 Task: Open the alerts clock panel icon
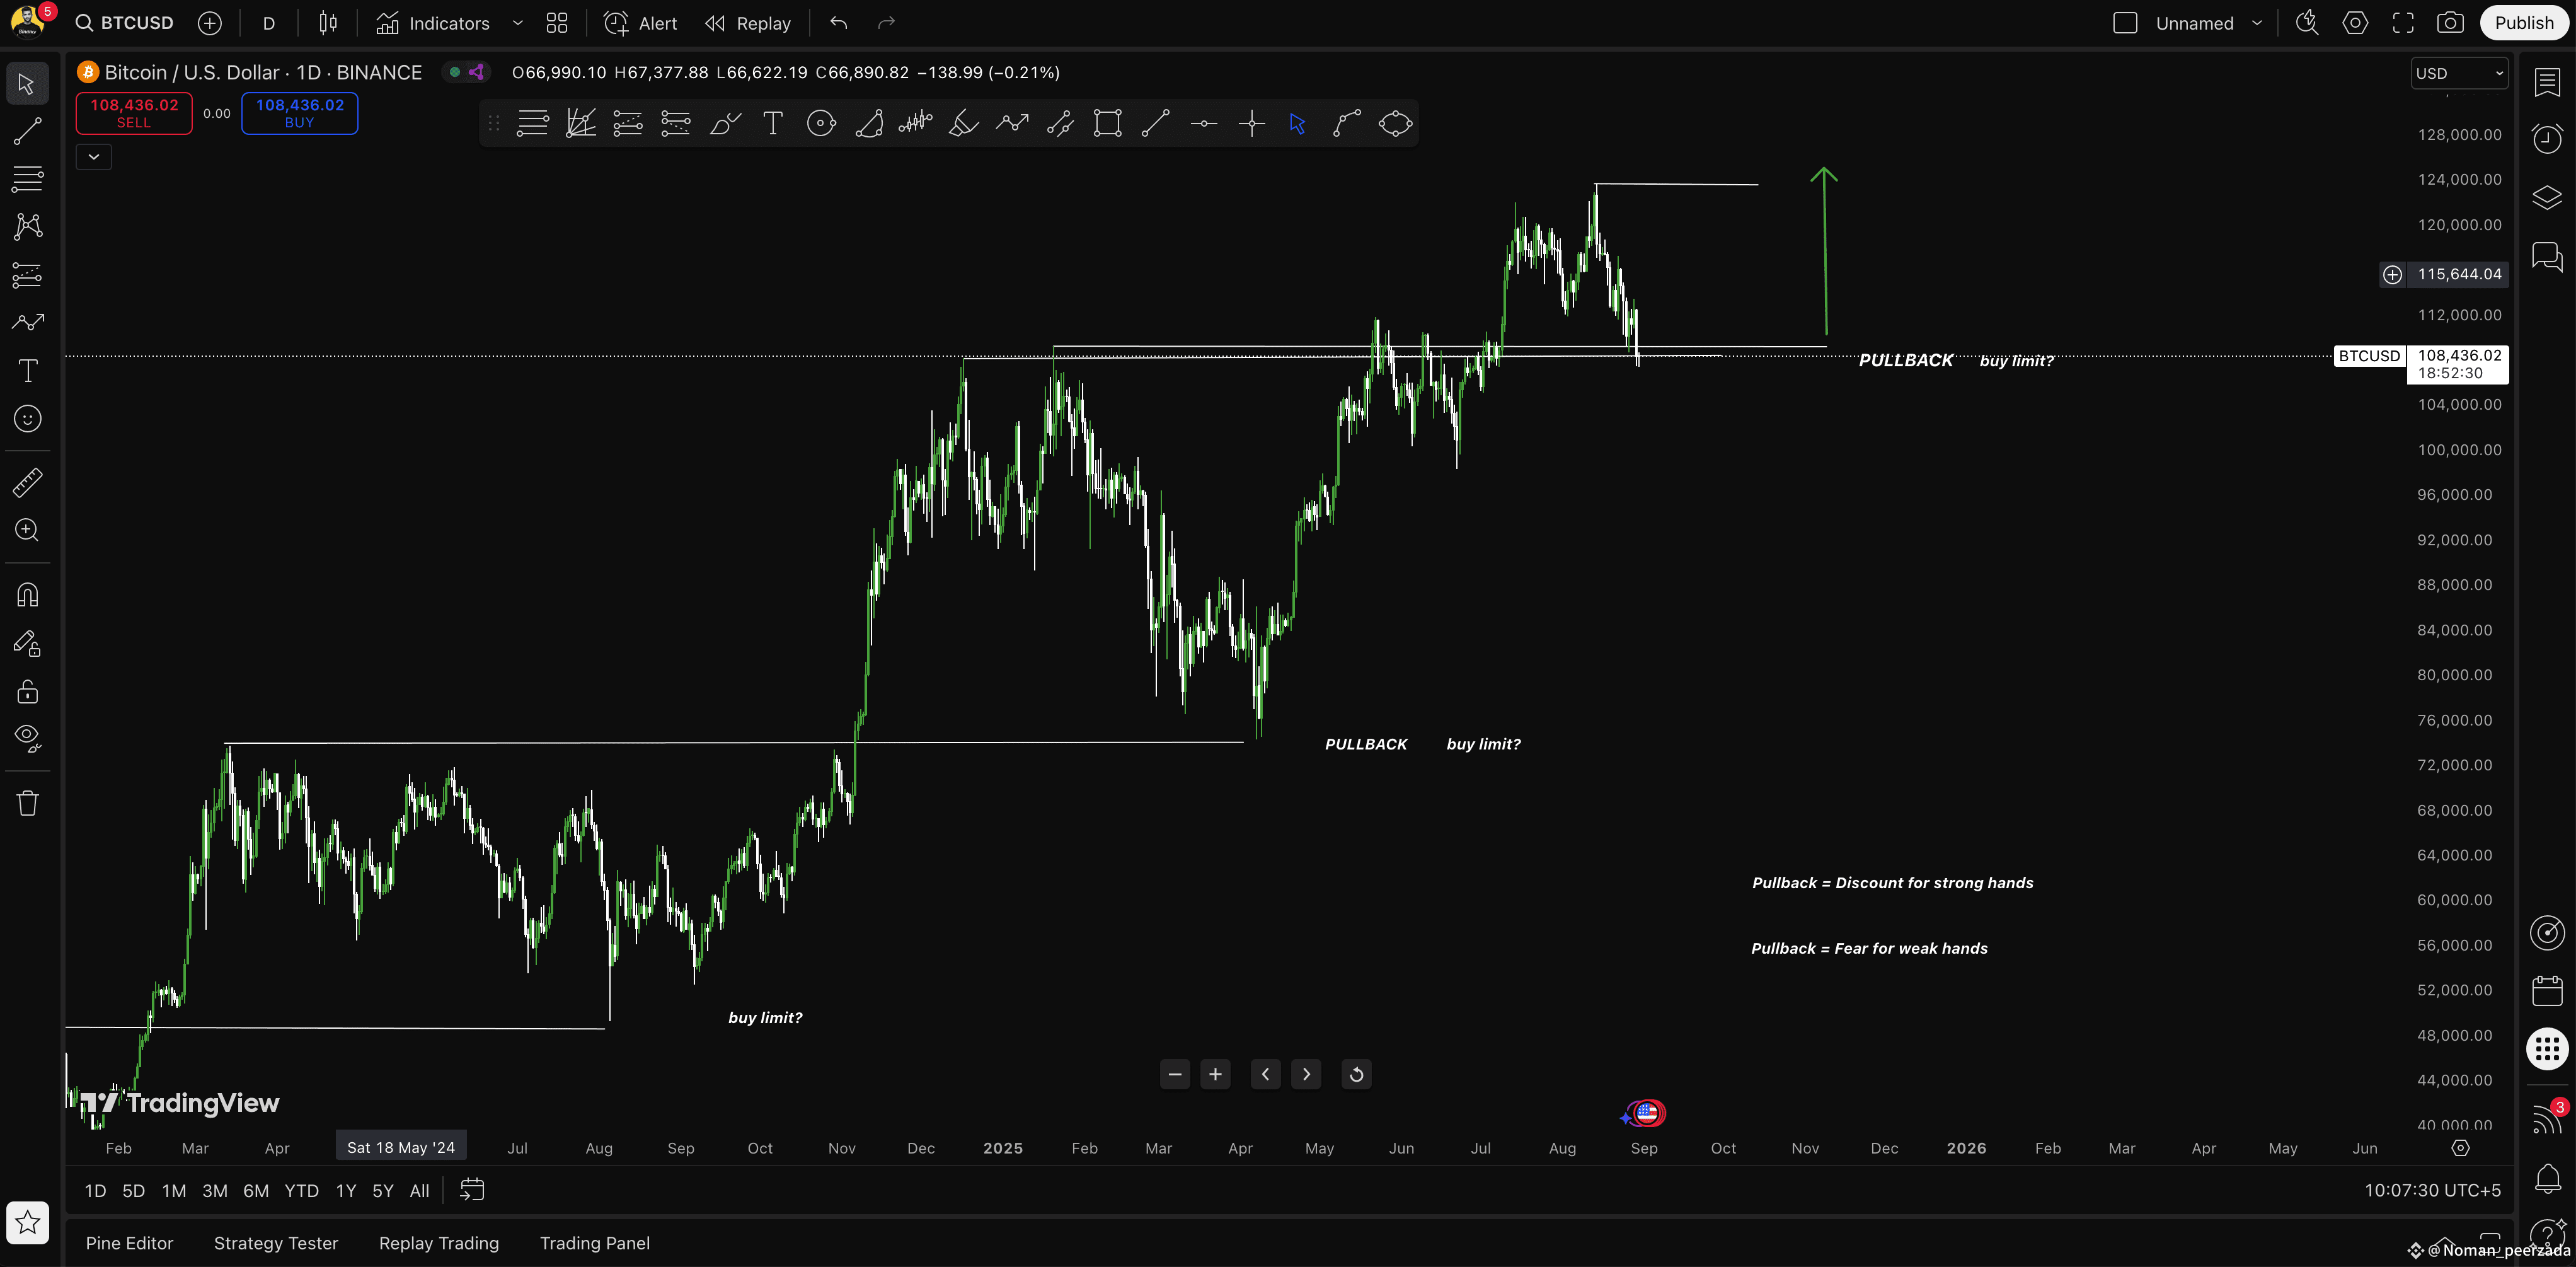coord(2547,138)
